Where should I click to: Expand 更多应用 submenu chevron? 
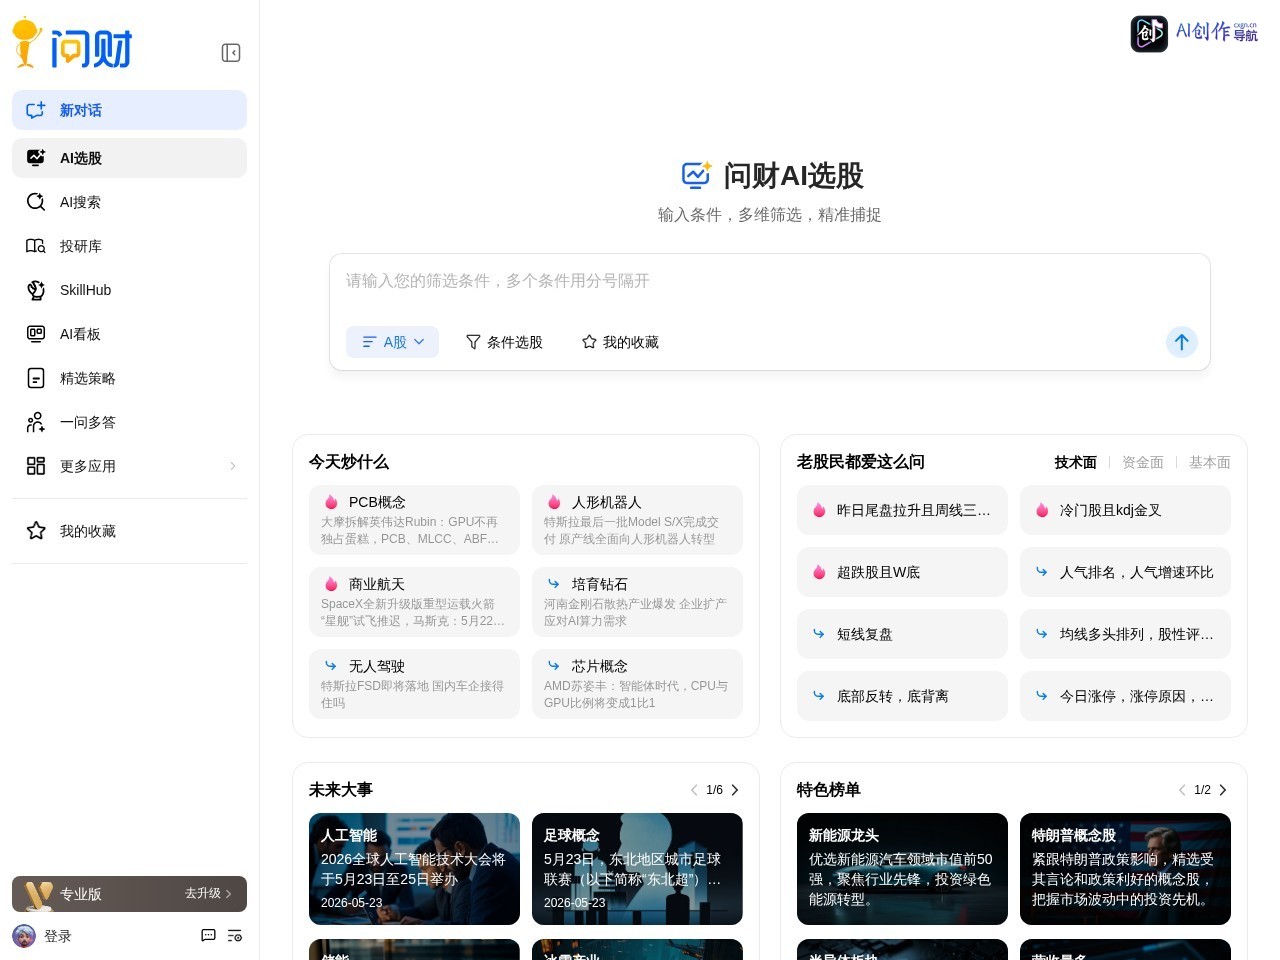pos(233,466)
